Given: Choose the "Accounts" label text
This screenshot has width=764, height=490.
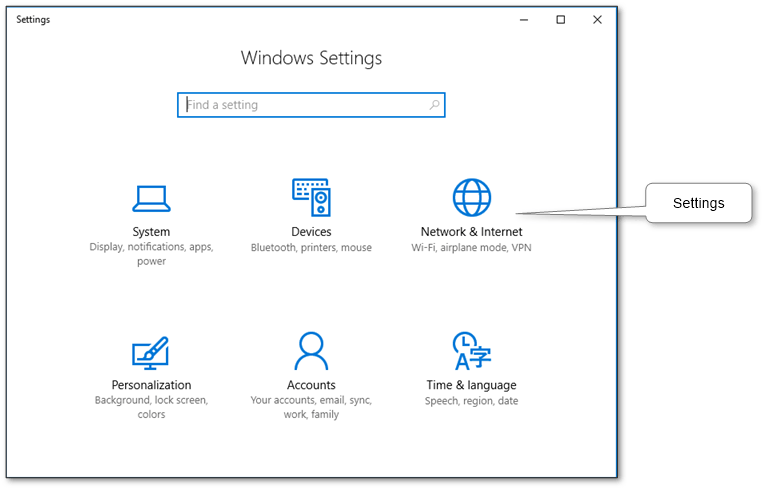Looking at the screenshot, I should tap(311, 385).
